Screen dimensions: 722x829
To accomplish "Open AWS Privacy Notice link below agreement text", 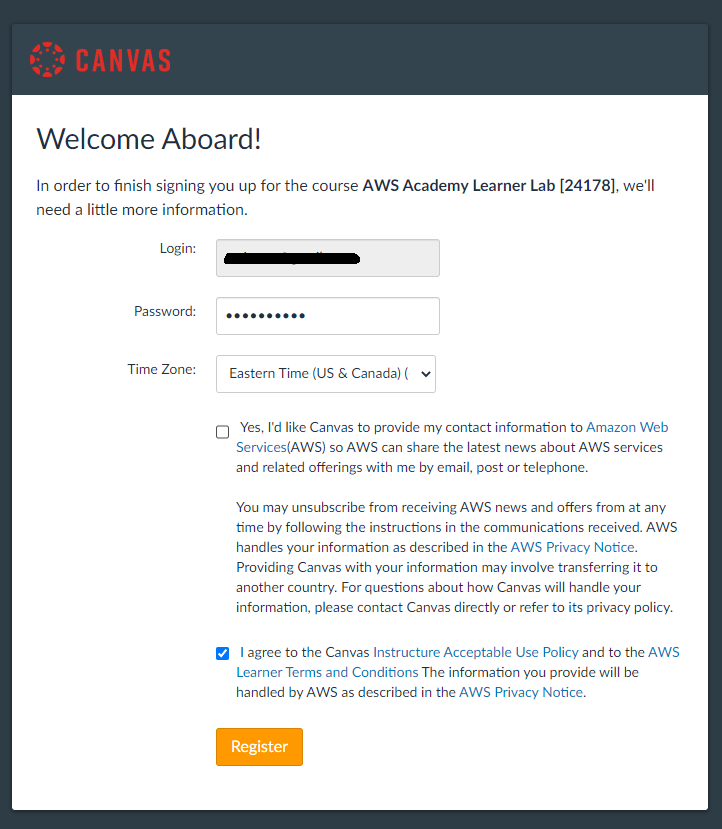I will (520, 692).
